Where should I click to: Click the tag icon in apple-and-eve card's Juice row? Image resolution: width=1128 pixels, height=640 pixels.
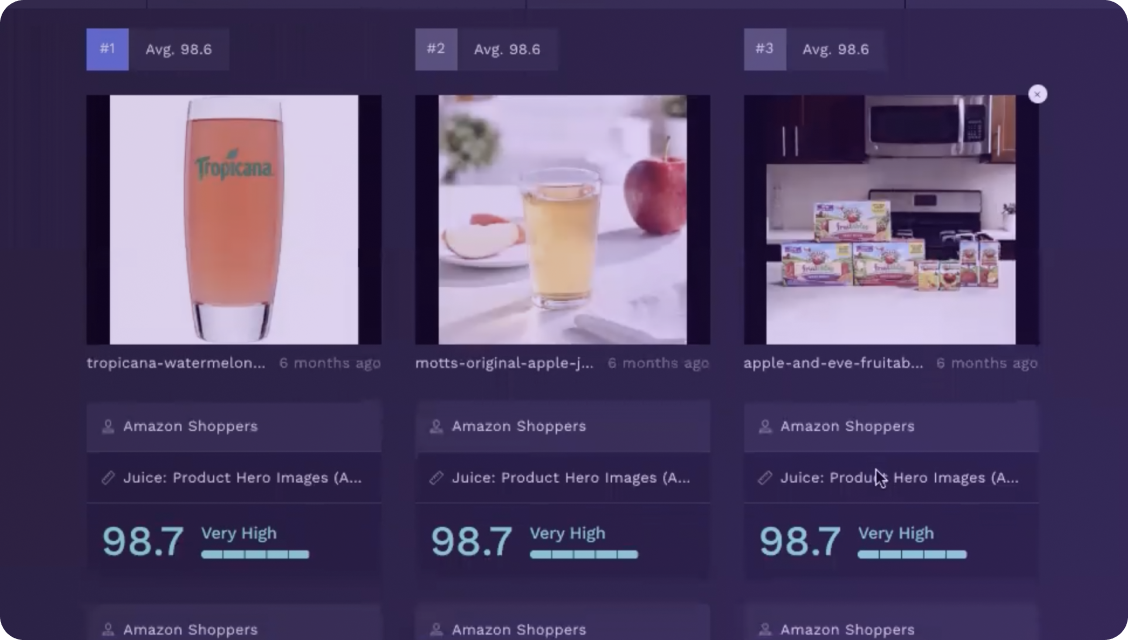(x=765, y=477)
